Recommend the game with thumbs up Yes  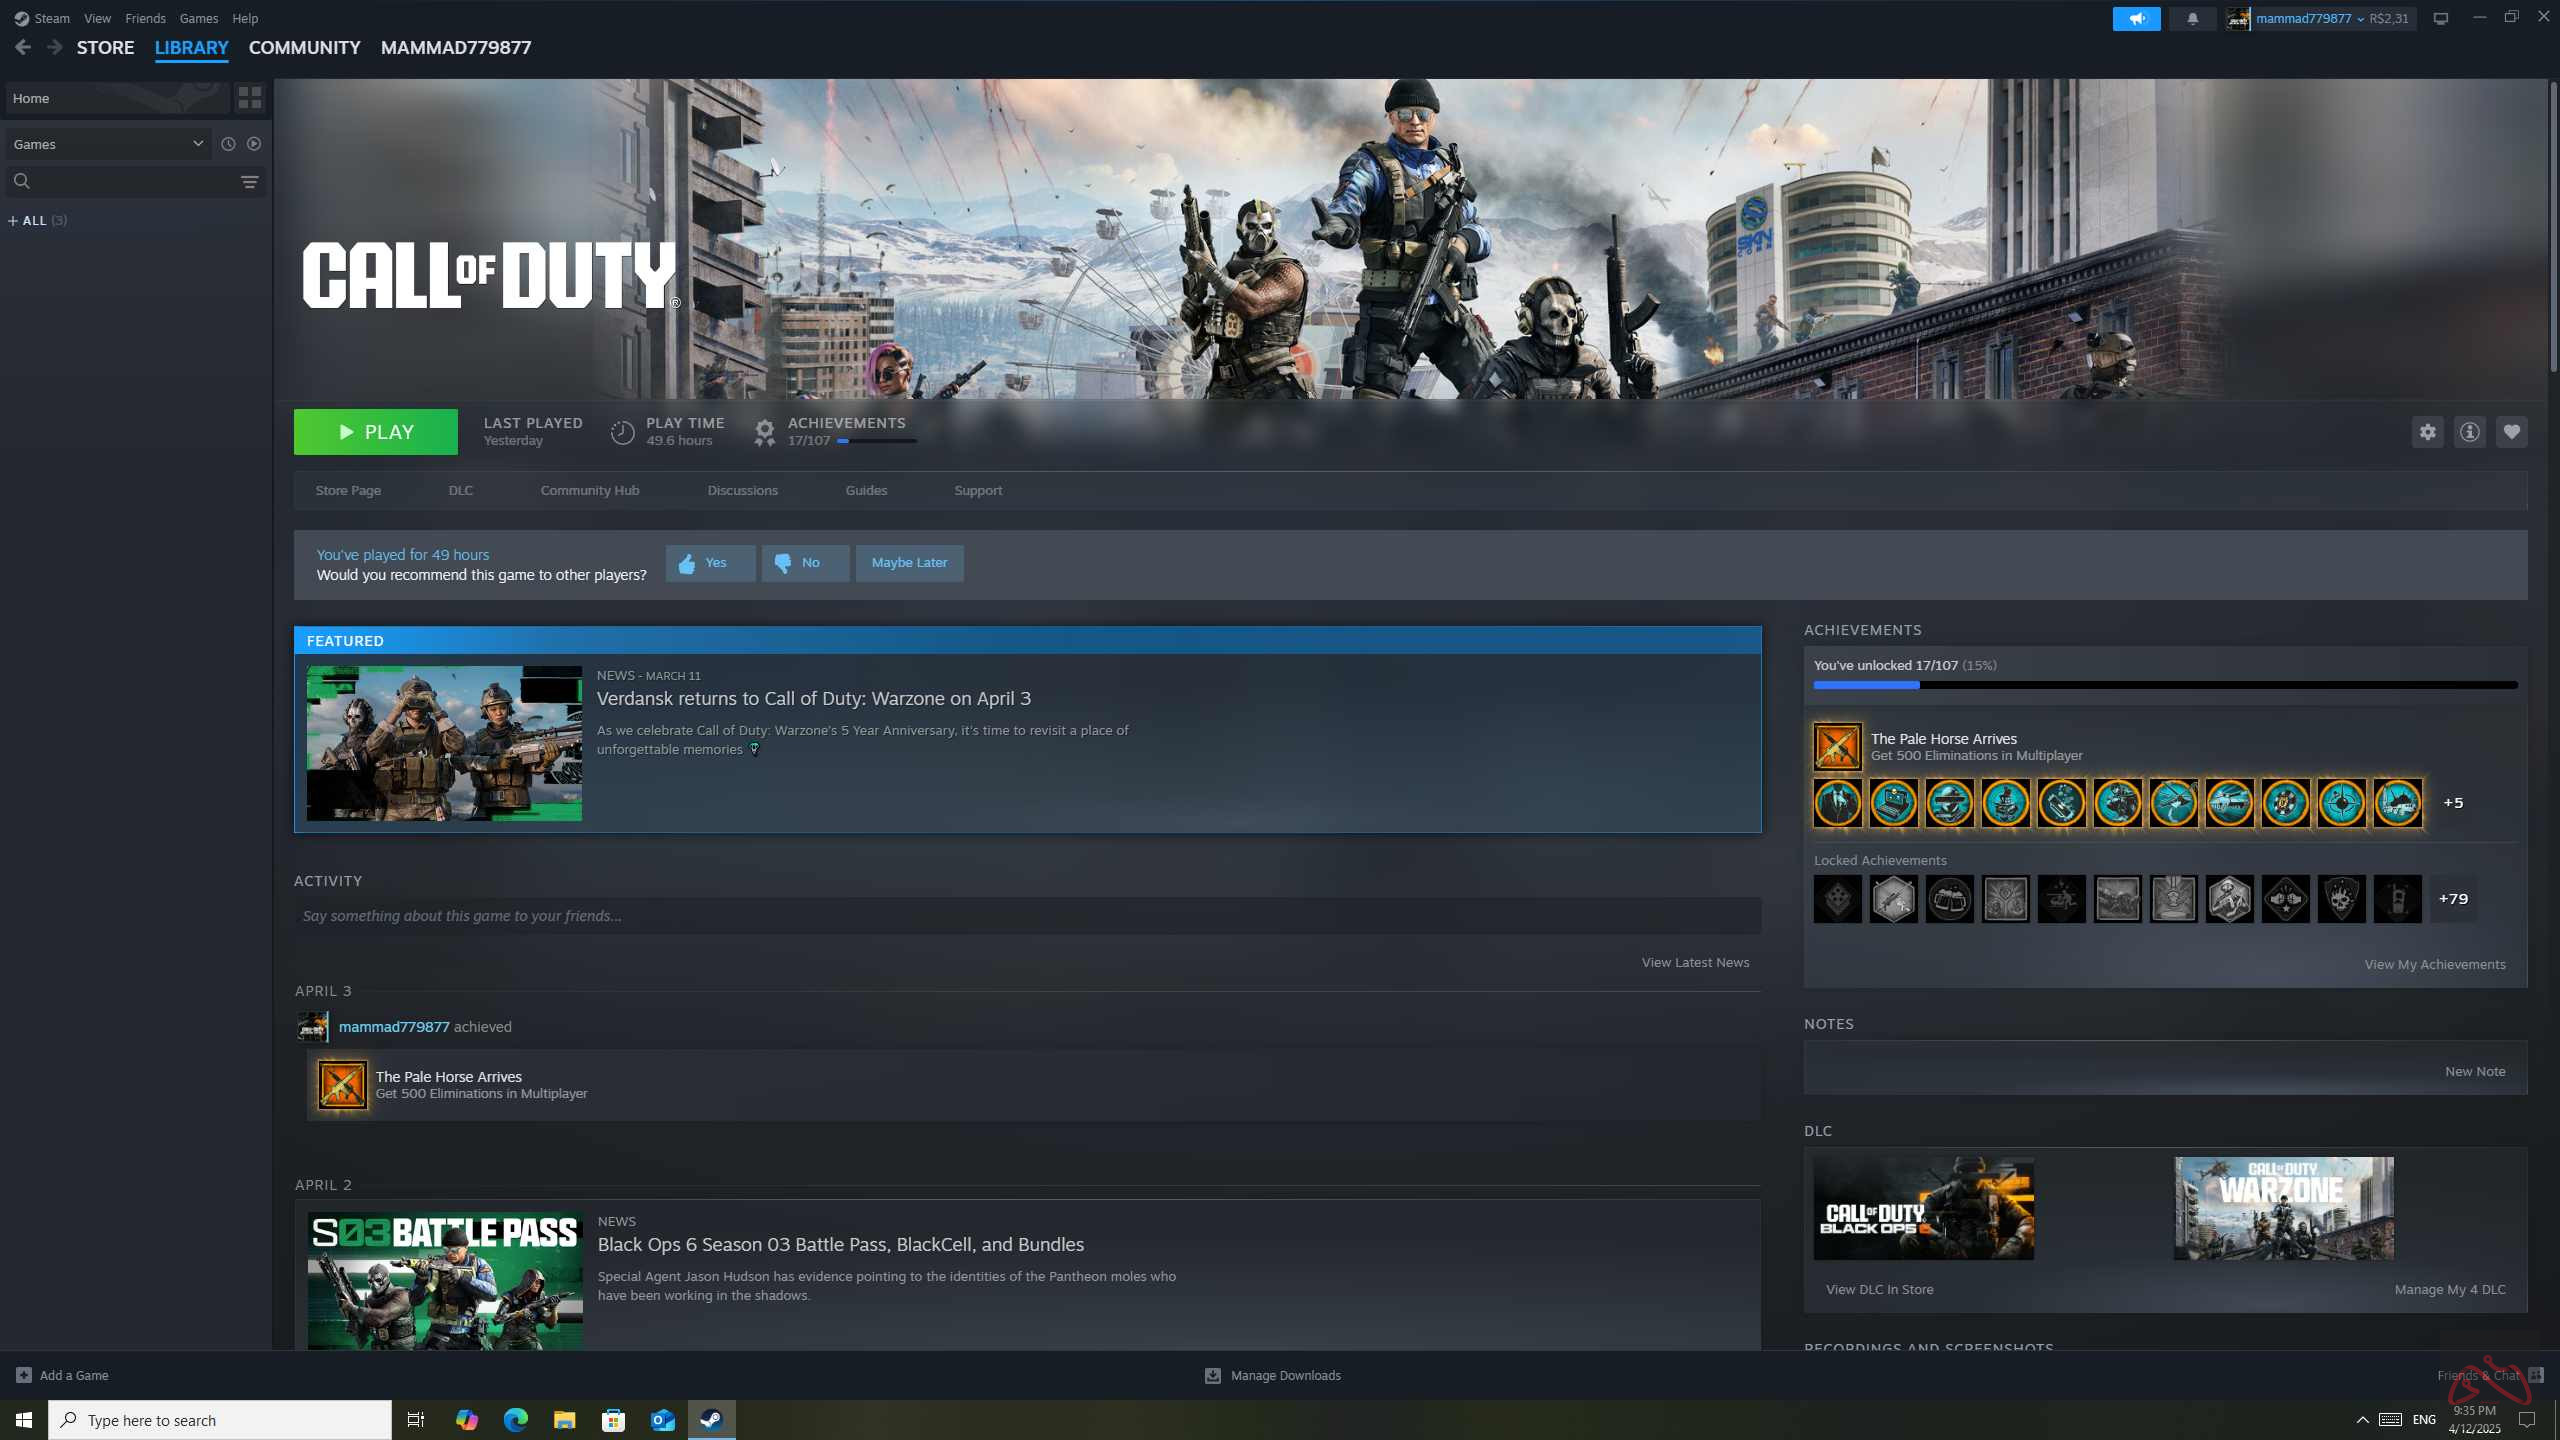710,562
